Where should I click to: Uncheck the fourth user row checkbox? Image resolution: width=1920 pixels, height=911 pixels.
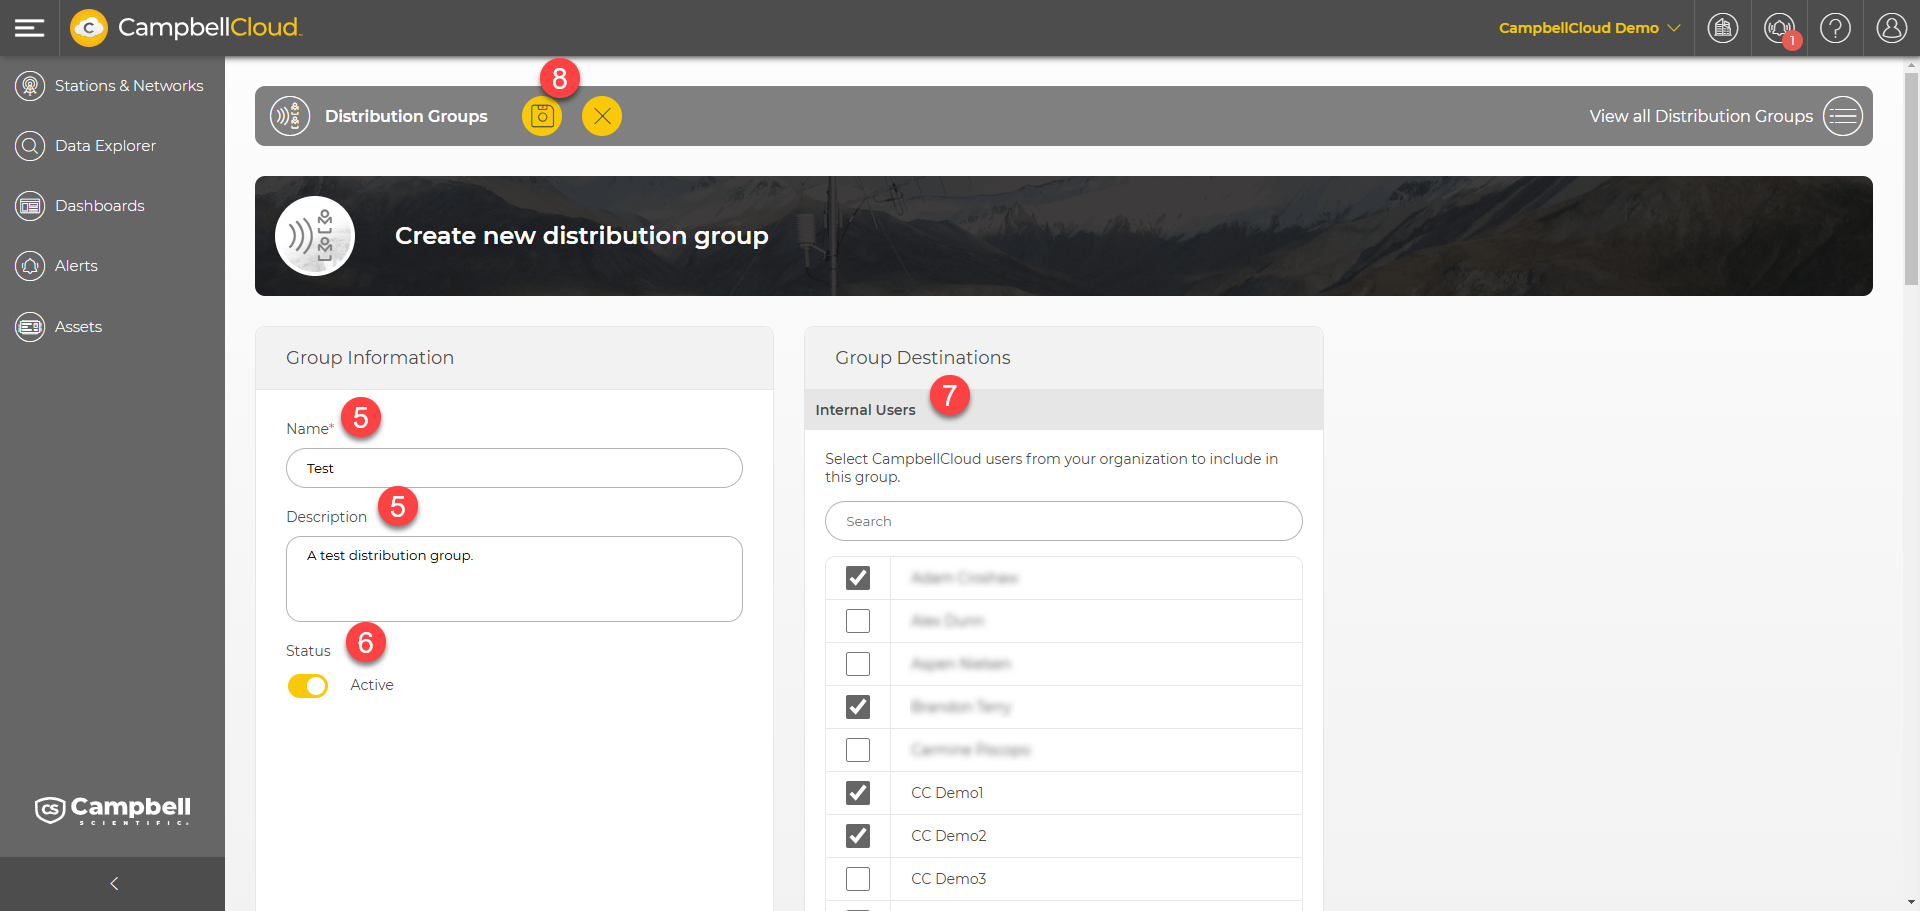[858, 707]
